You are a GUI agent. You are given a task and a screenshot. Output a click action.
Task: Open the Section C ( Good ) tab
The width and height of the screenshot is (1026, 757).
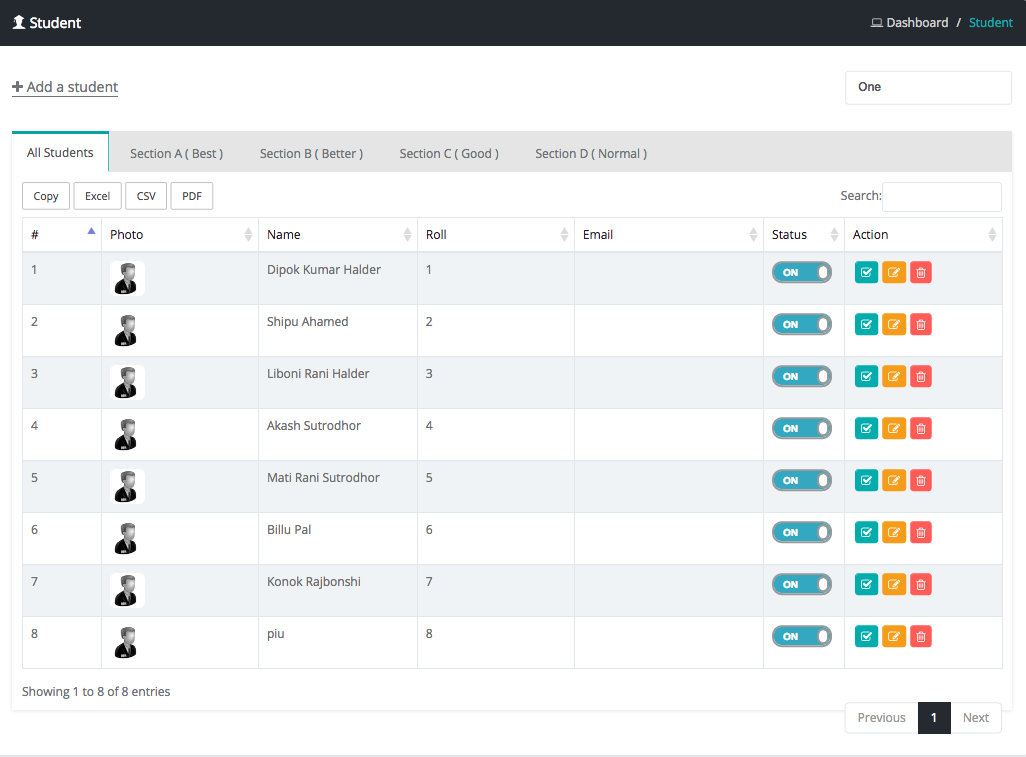coord(448,153)
